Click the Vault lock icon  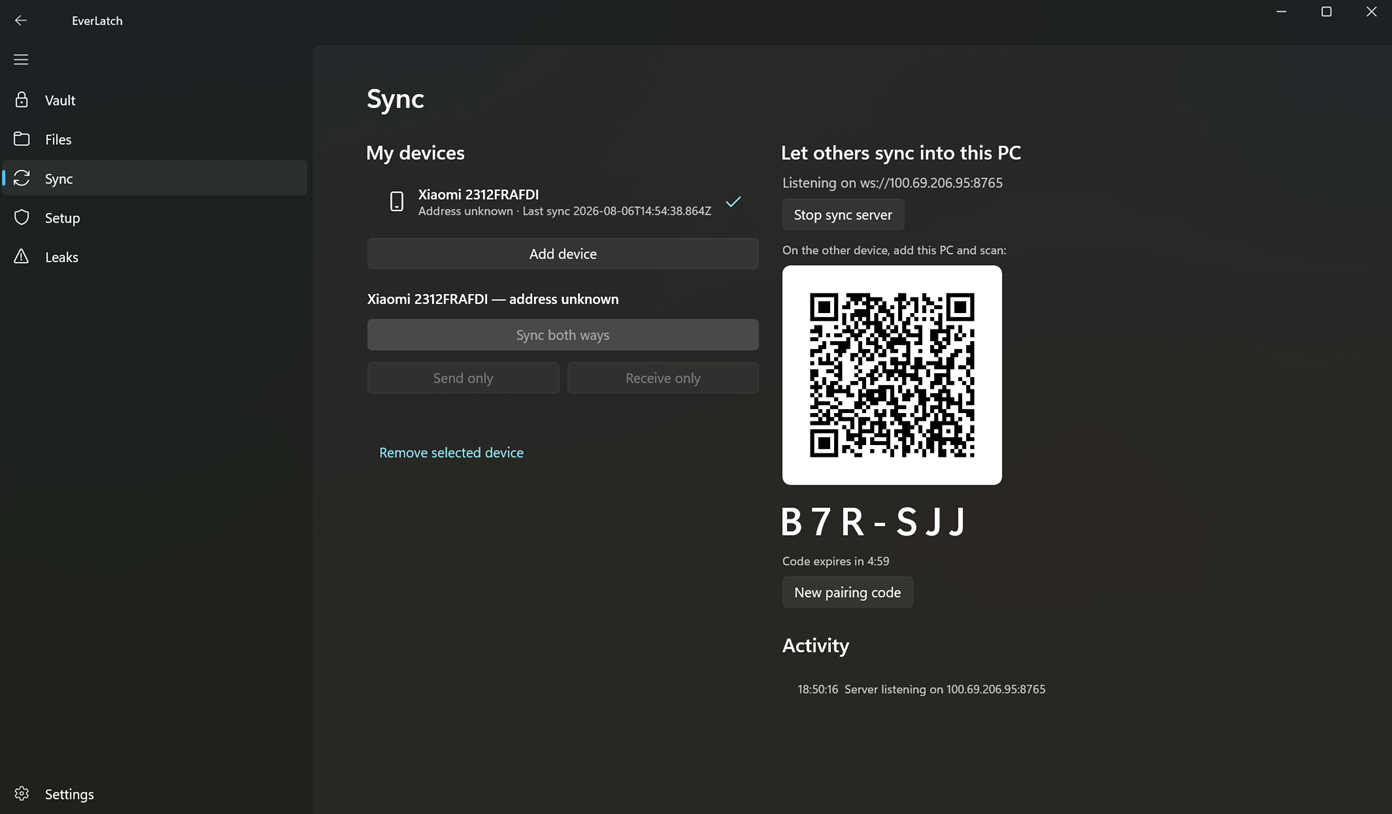pos(21,100)
